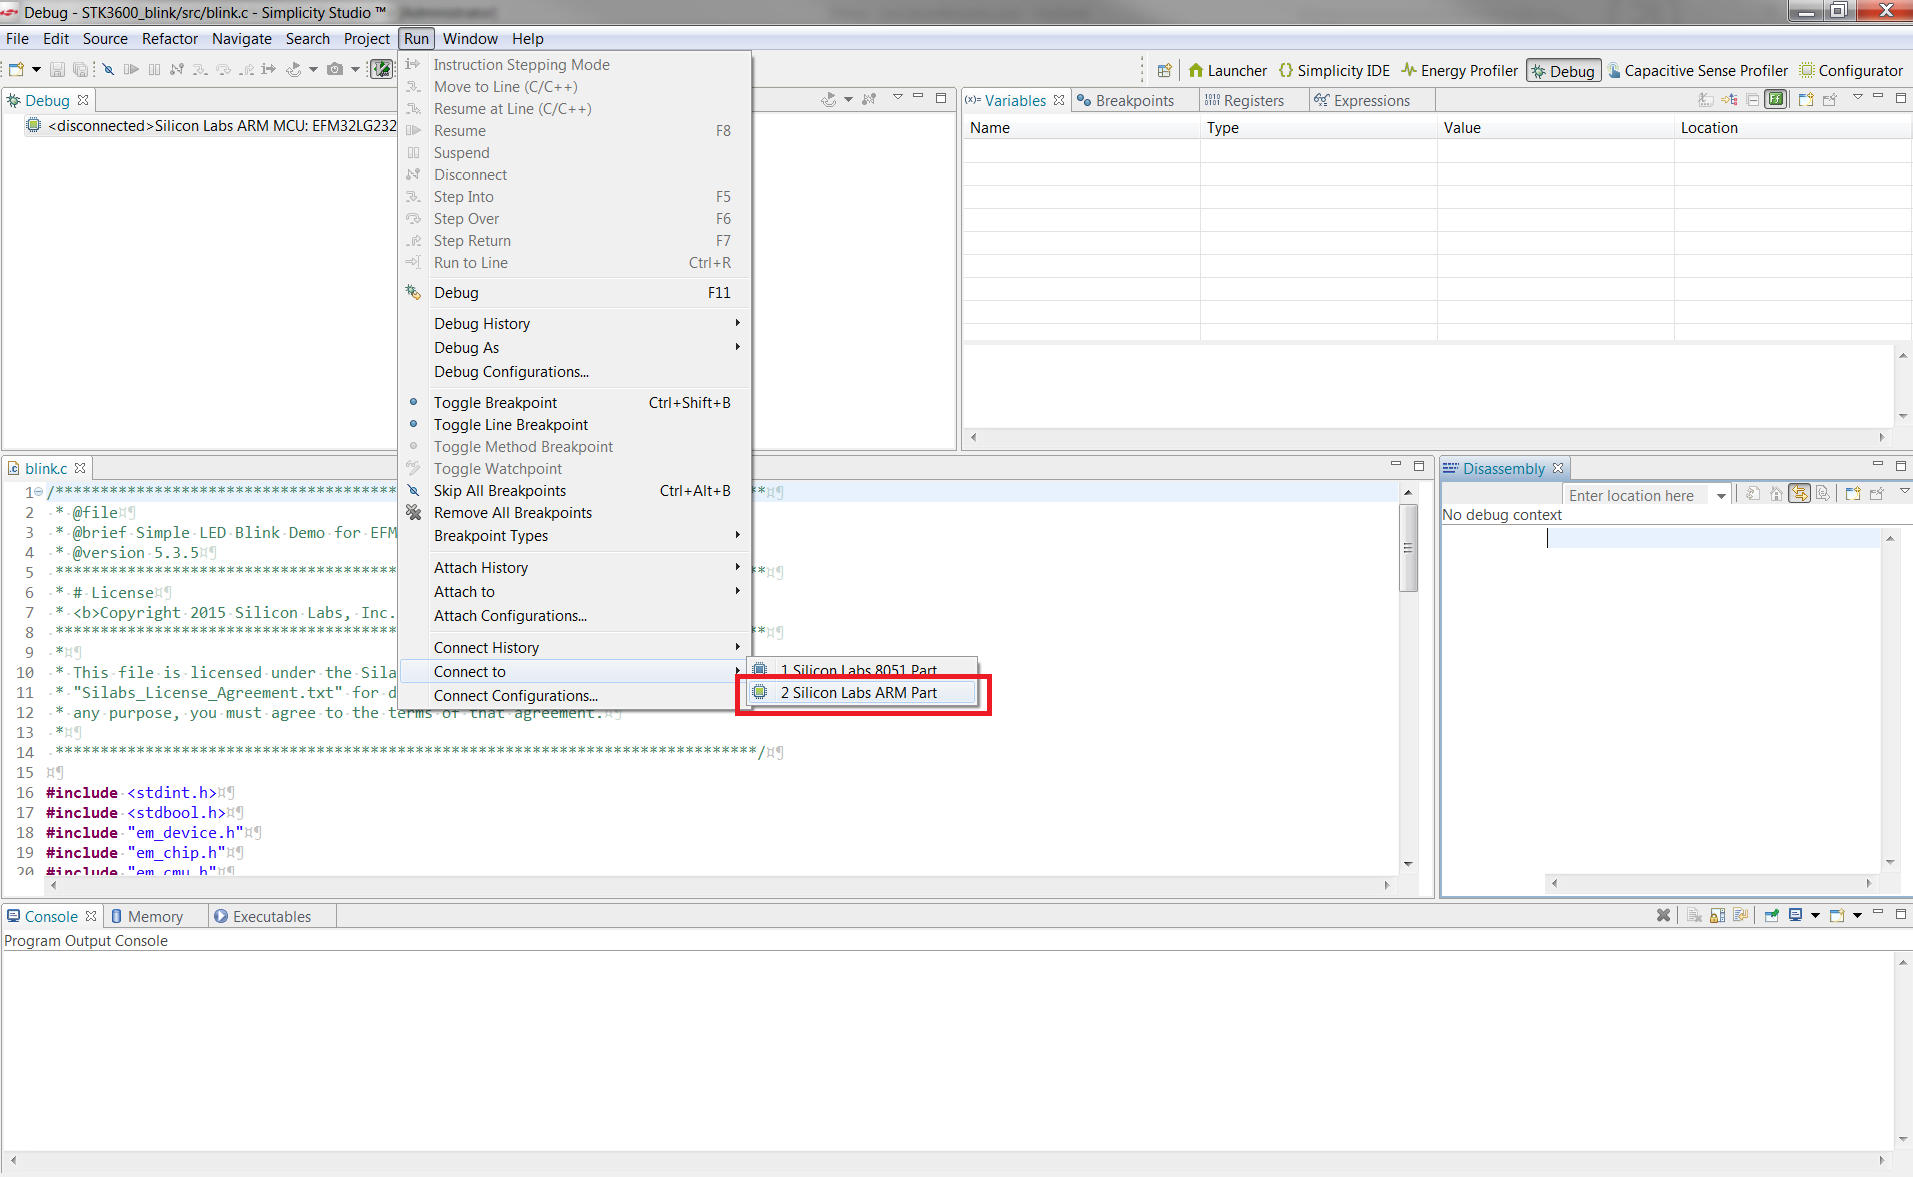
Task: Open the Energy Profiler perspective
Action: pyautogui.click(x=1459, y=70)
